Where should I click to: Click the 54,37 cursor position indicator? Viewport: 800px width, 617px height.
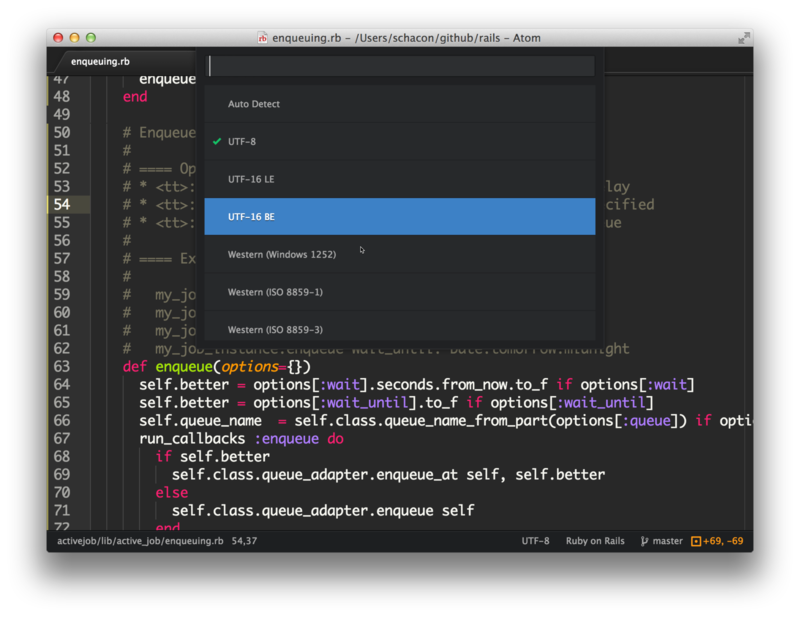(x=244, y=541)
